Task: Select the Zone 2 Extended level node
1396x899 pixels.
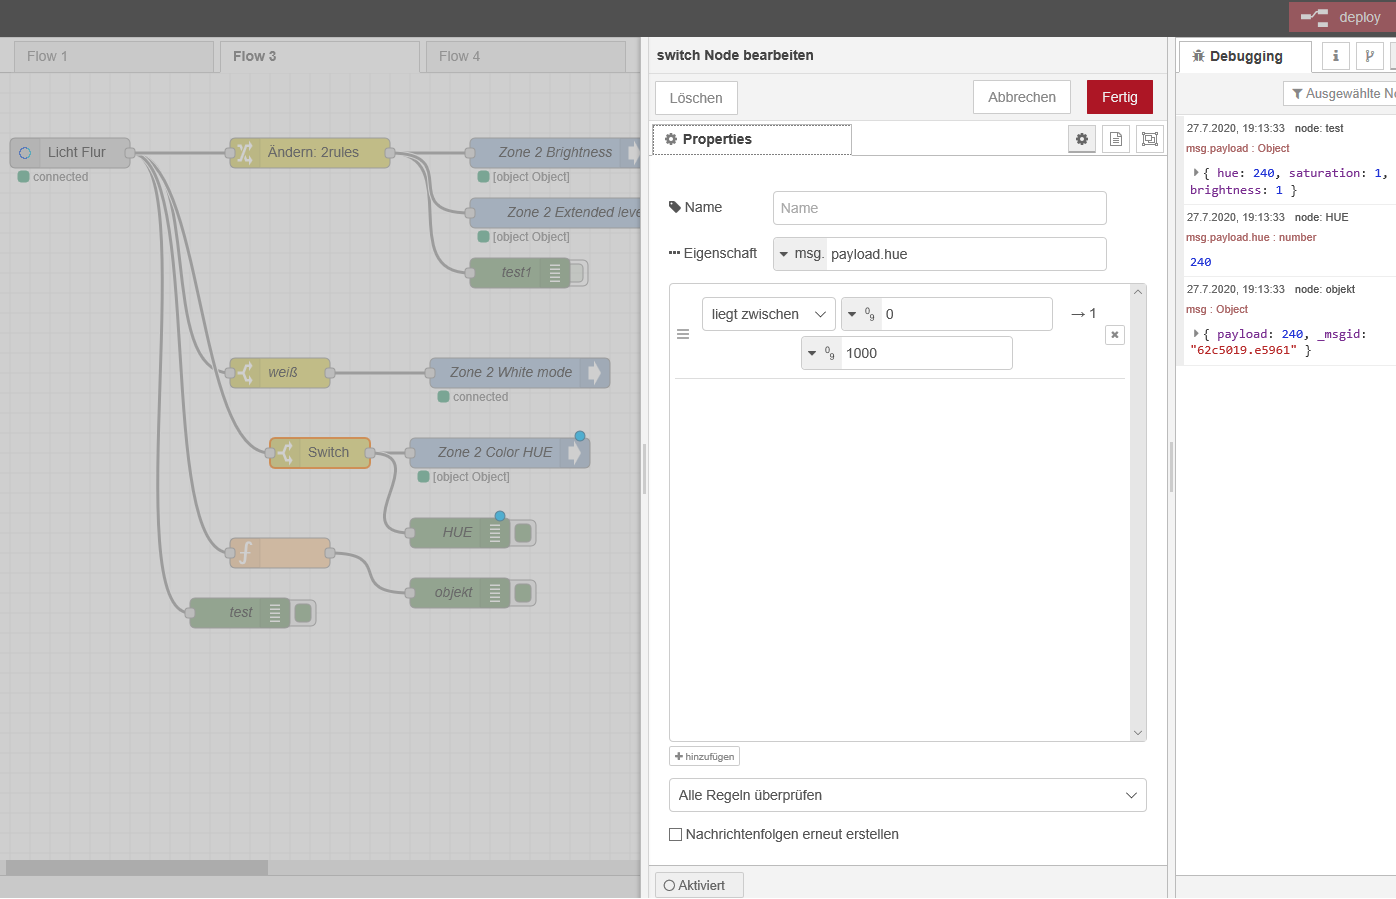Action: tap(556, 213)
